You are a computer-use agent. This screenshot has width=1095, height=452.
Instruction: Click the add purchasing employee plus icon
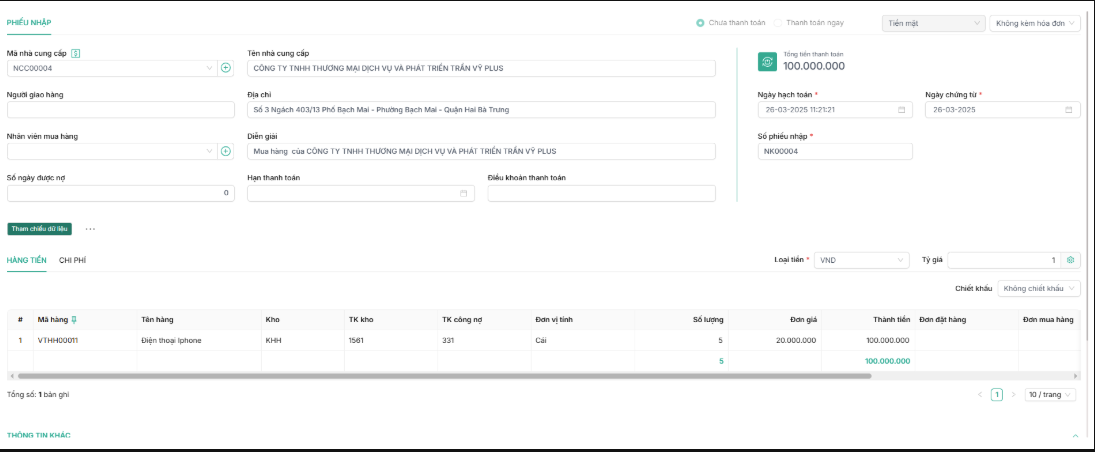click(x=226, y=152)
